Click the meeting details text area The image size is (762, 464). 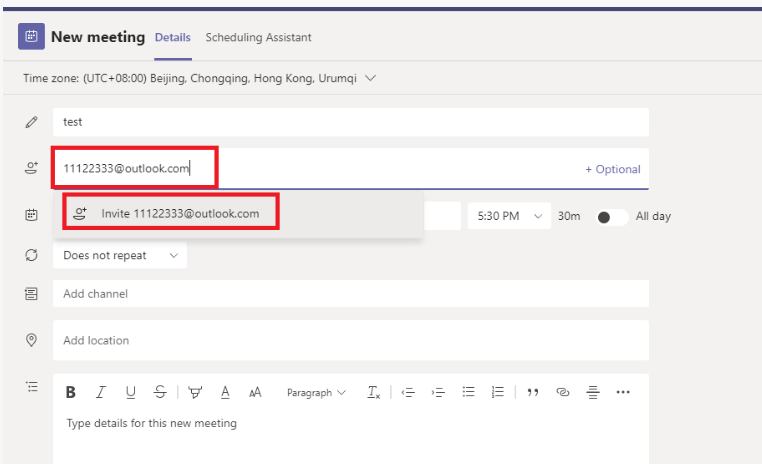[351, 437]
